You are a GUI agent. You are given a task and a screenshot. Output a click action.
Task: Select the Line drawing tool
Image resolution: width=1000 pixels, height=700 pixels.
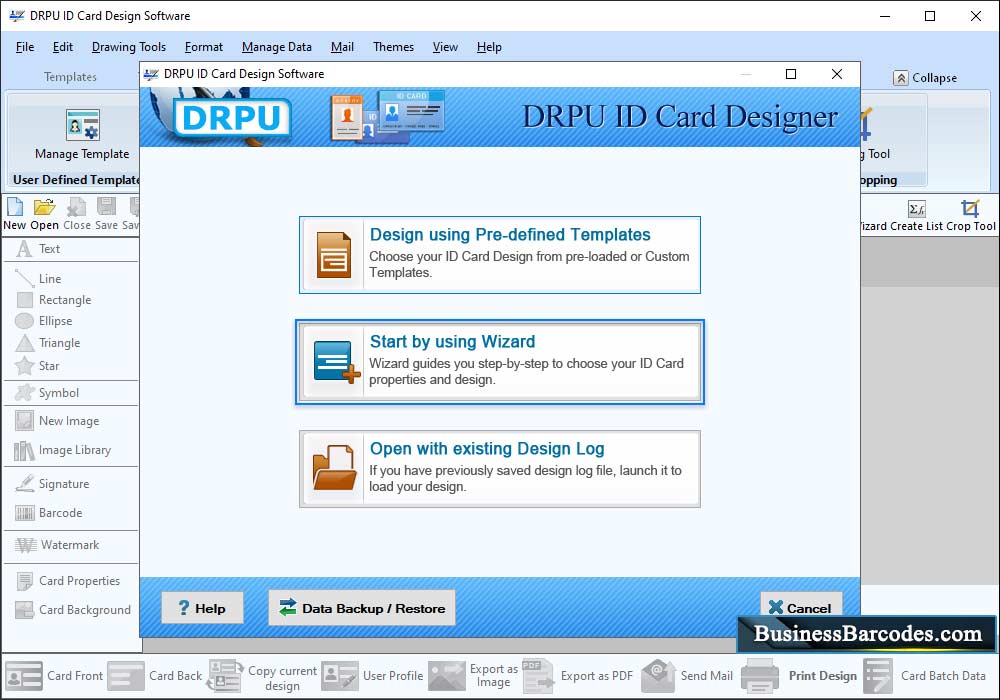[x=40, y=279]
